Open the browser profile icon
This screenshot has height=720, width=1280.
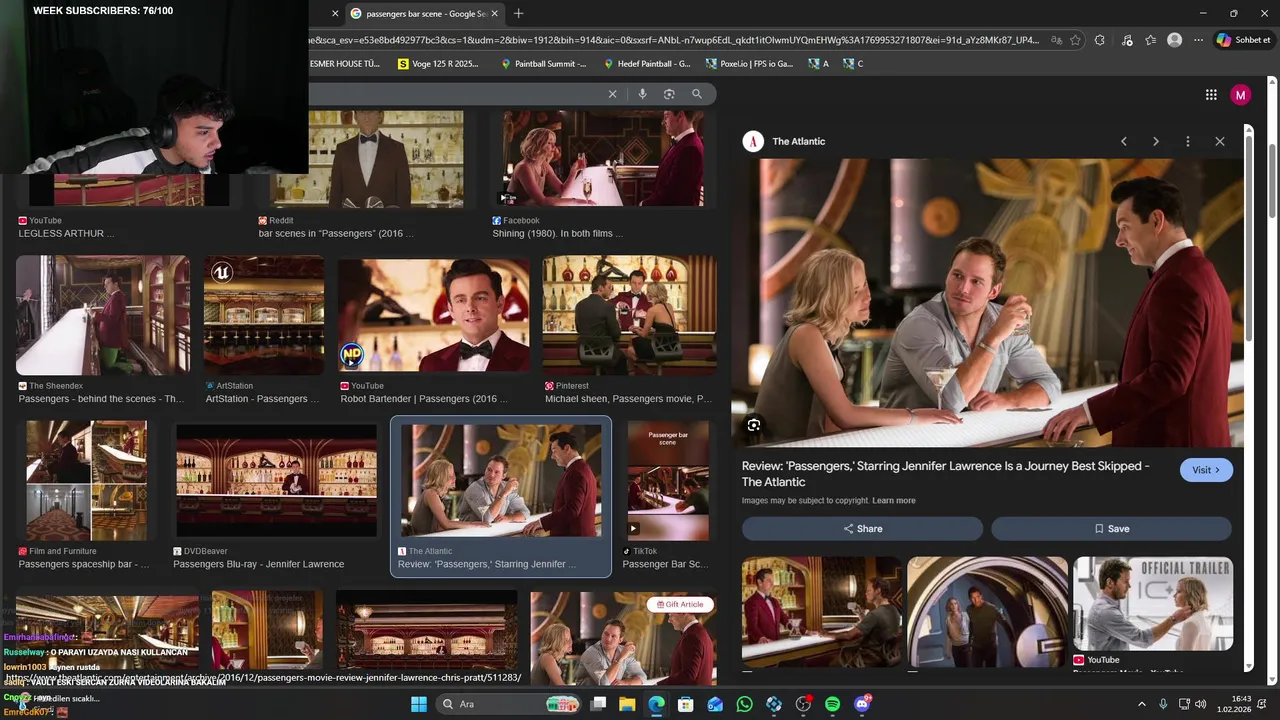[x=1175, y=40]
